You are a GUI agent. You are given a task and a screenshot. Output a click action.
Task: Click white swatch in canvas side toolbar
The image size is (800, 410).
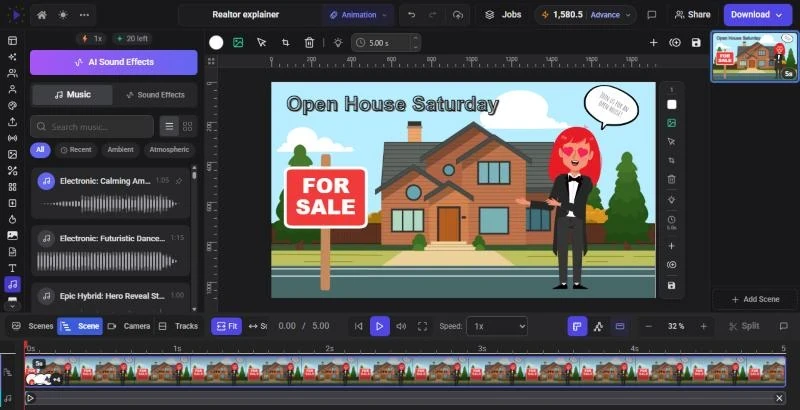[x=672, y=105]
